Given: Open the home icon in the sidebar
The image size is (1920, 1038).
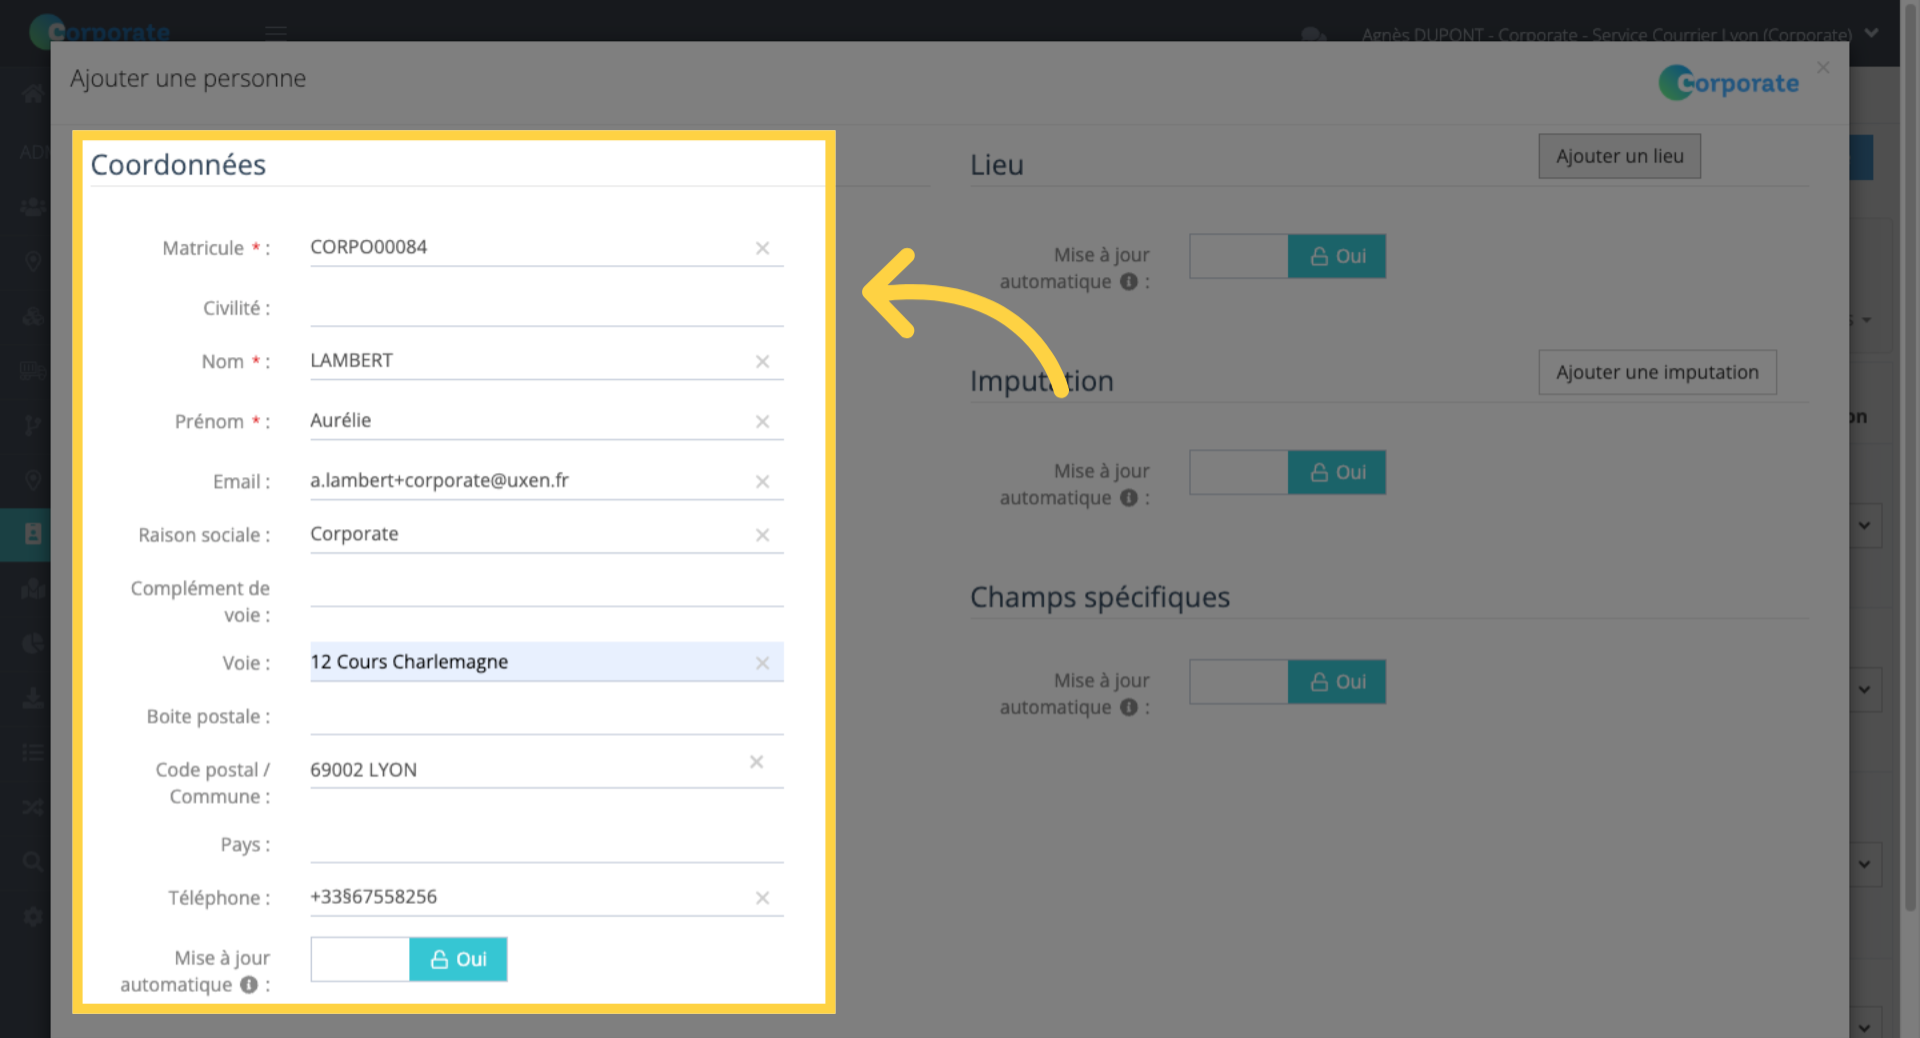Looking at the screenshot, I should tap(33, 95).
